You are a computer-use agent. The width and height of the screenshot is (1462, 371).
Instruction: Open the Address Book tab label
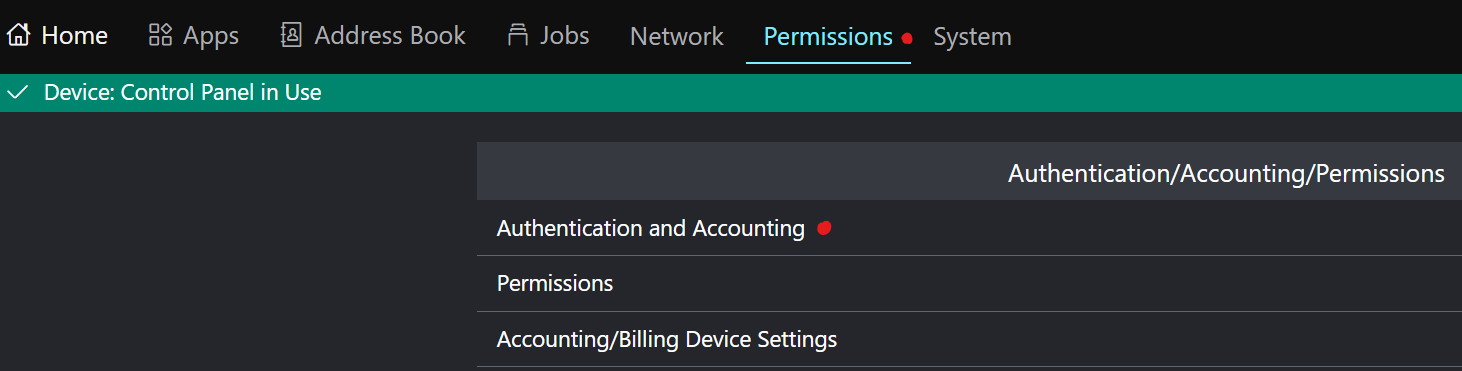click(390, 36)
